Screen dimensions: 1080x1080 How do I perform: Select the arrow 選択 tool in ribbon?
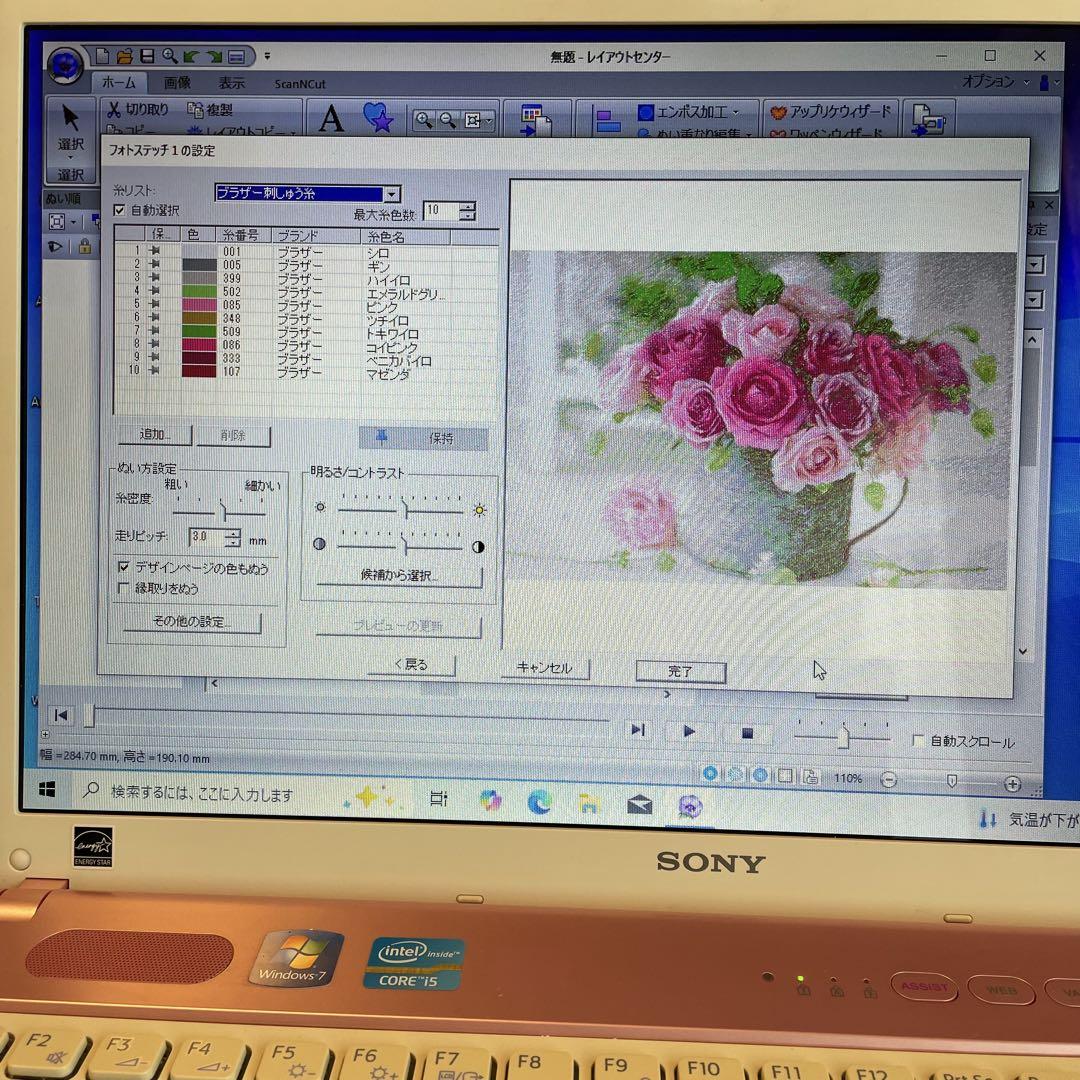[x=70, y=127]
